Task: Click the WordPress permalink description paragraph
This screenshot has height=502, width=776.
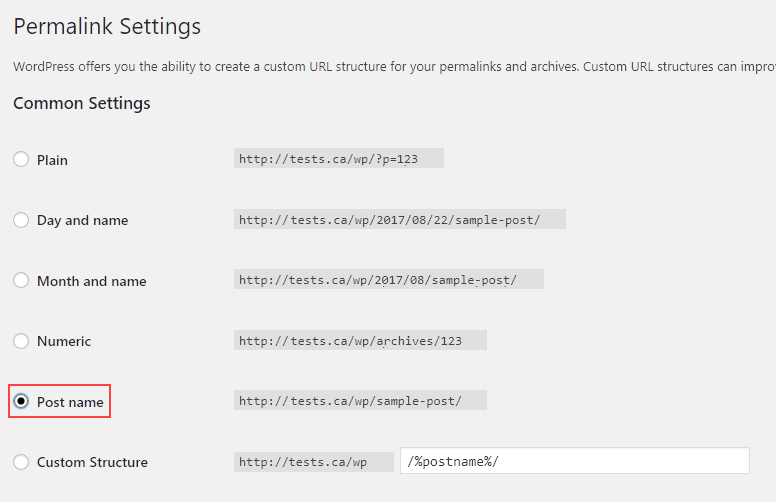Action: (394, 66)
